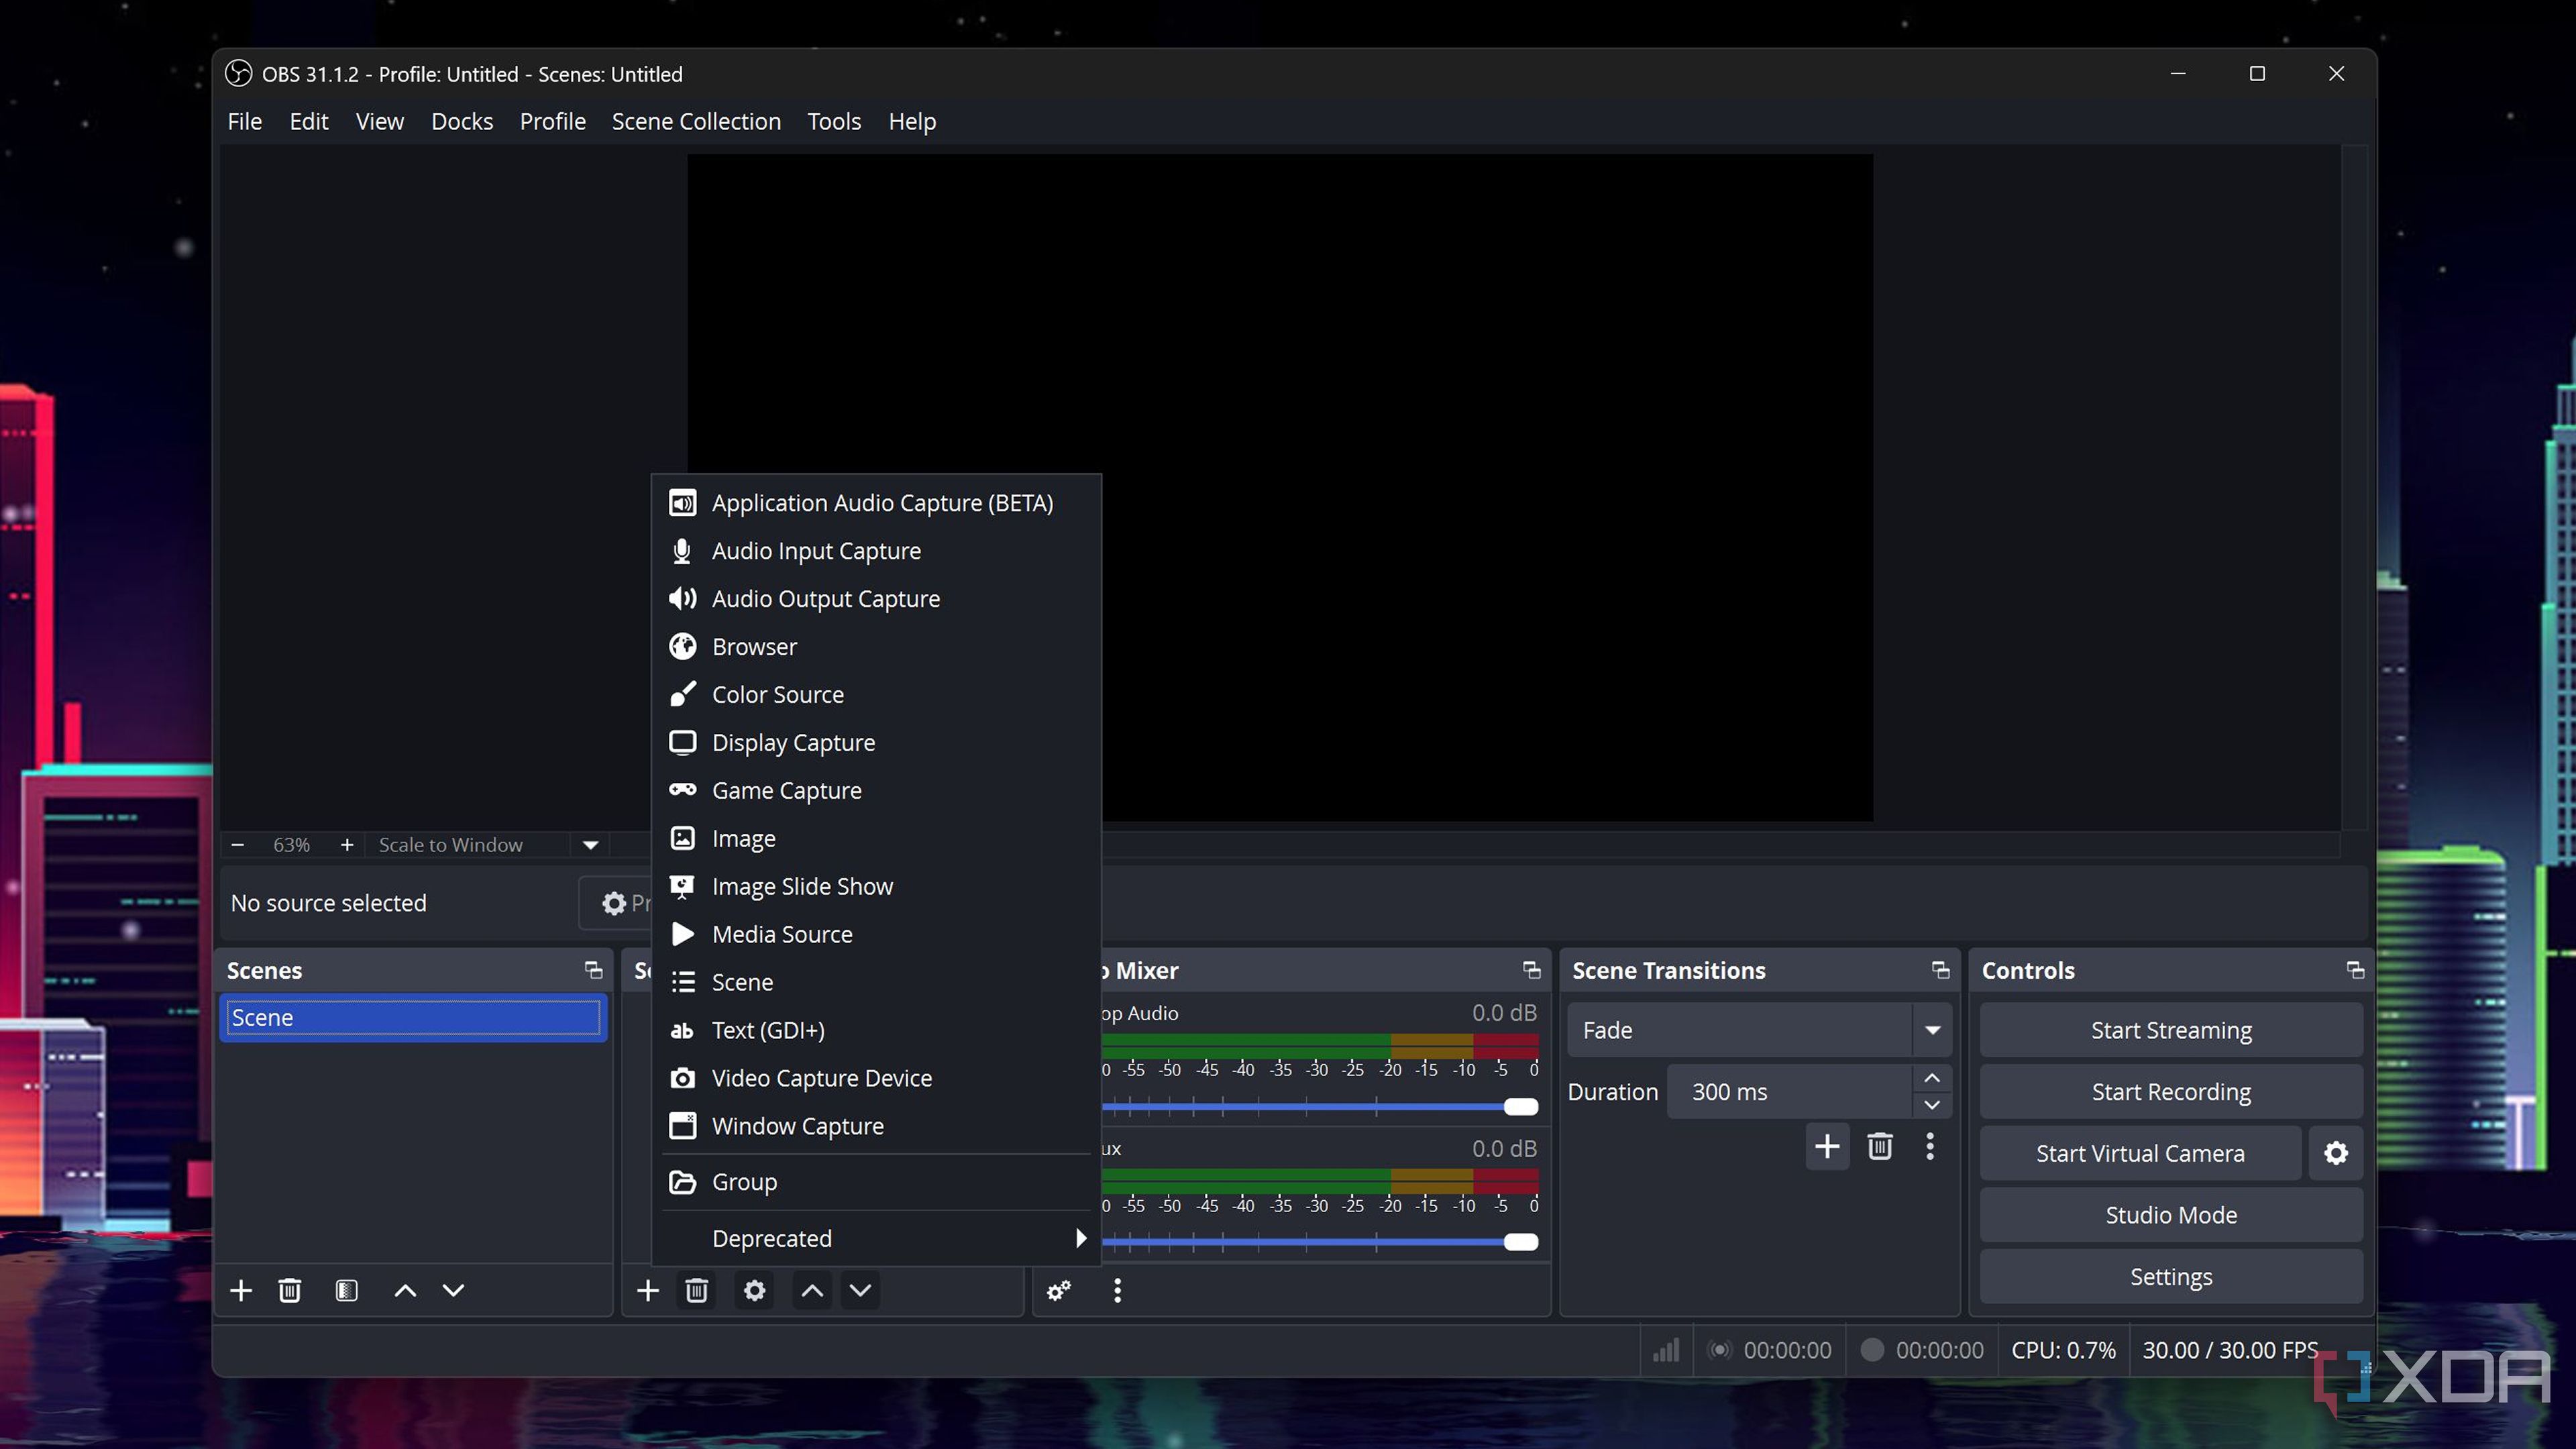Image resolution: width=2576 pixels, height=1449 pixels.
Task: Open scene filters icon in Scenes panel
Action: point(347,1290)
